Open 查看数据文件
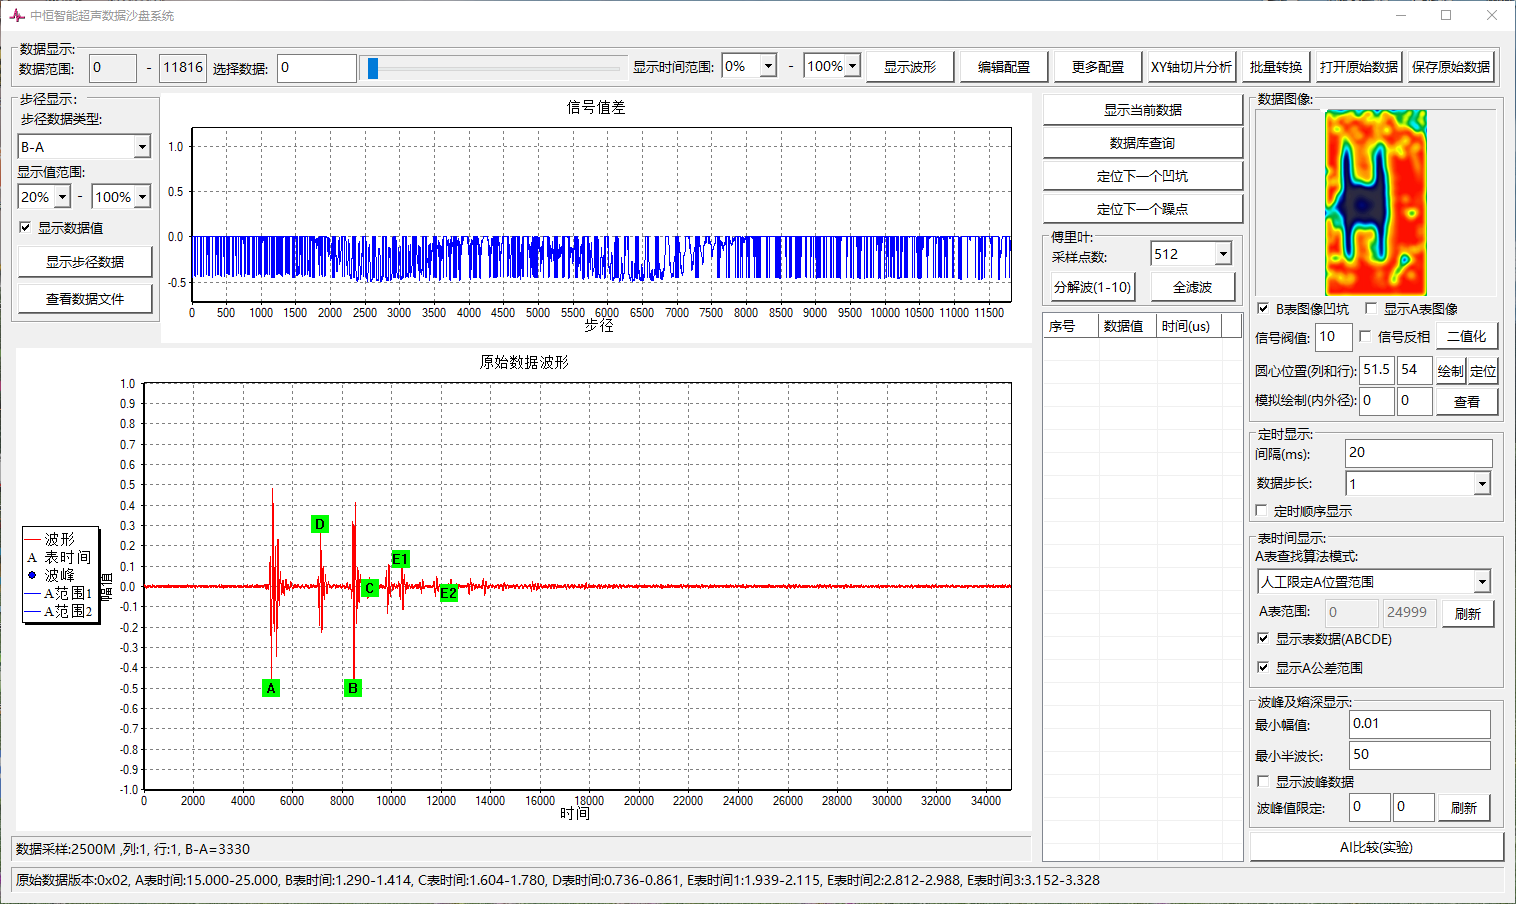1516x904 pixels. [x=85, y=299]
